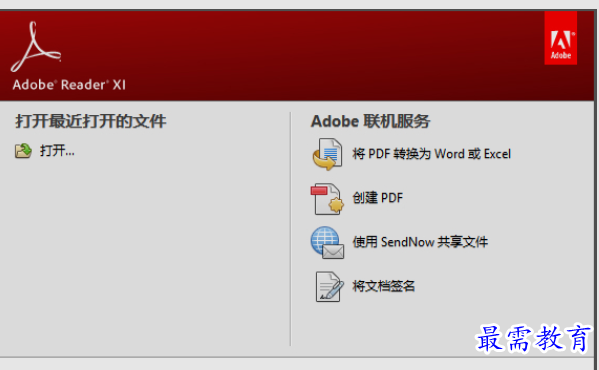This screenshot has width=599, height=370.
Task: Open 使用 SendNow 共享文件
Action: point(420,242)
